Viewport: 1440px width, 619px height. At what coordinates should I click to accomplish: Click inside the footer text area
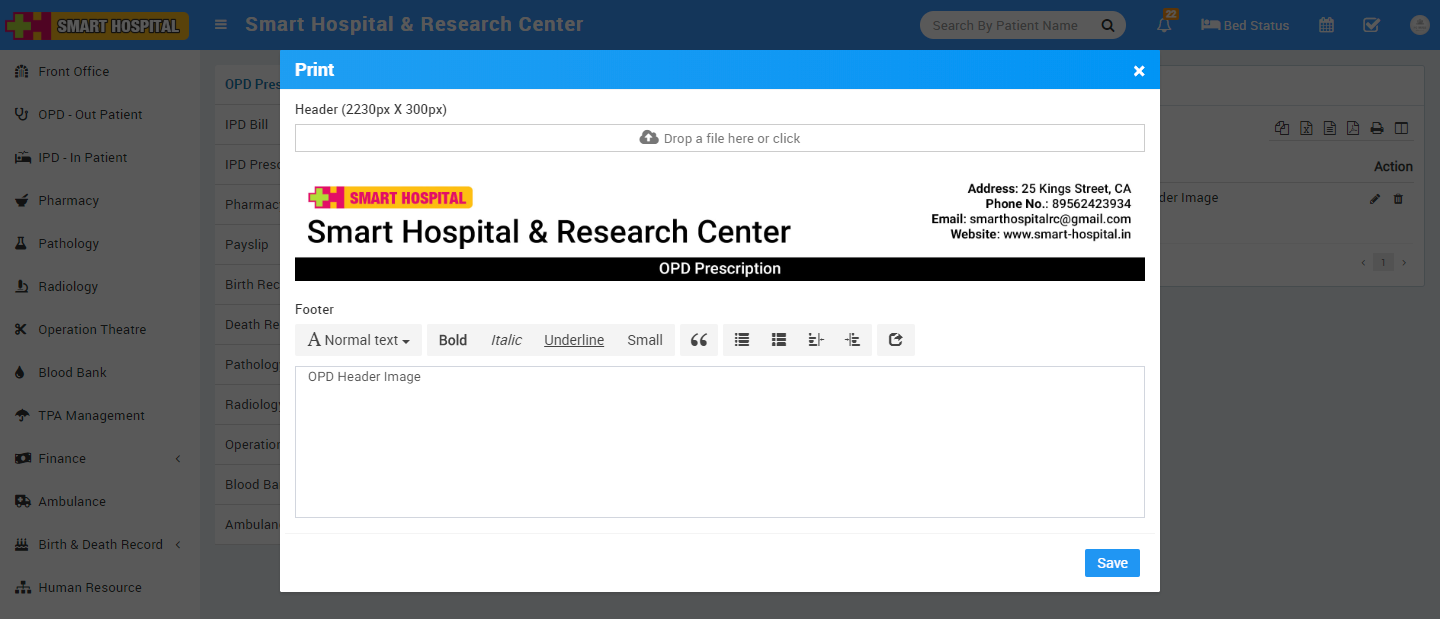point(719,450)
